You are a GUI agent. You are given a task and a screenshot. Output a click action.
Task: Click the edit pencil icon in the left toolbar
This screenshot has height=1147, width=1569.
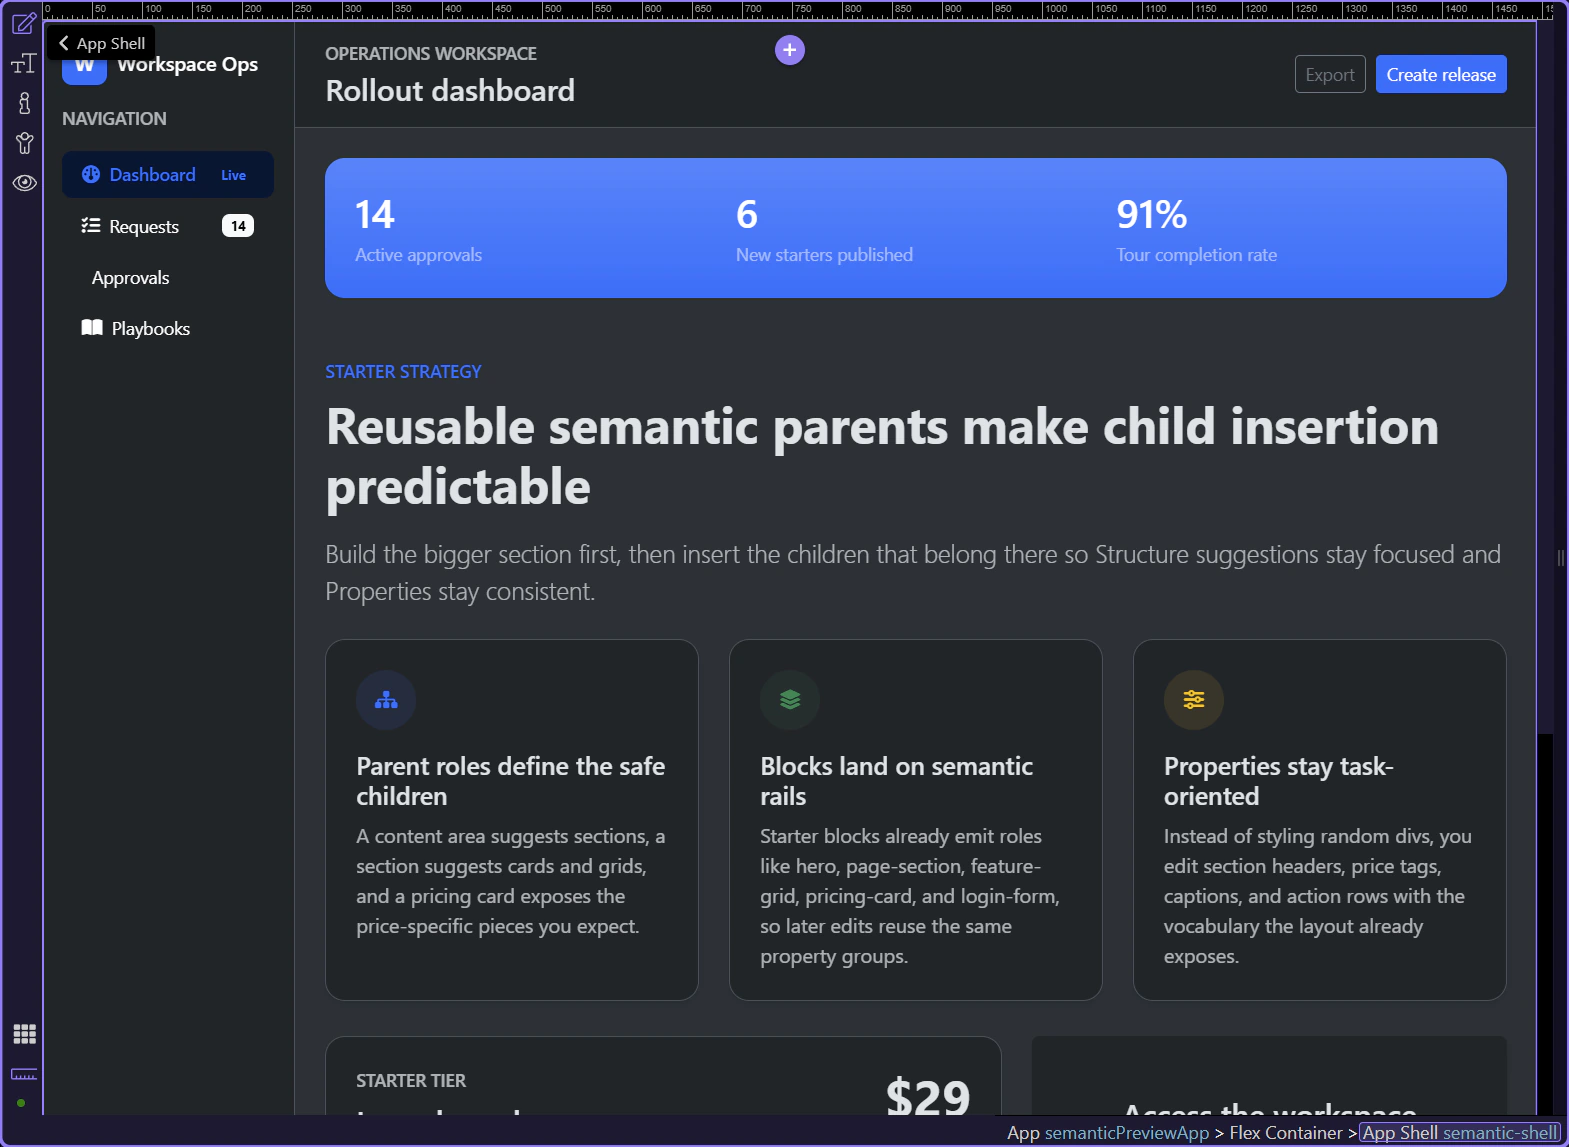24,24
